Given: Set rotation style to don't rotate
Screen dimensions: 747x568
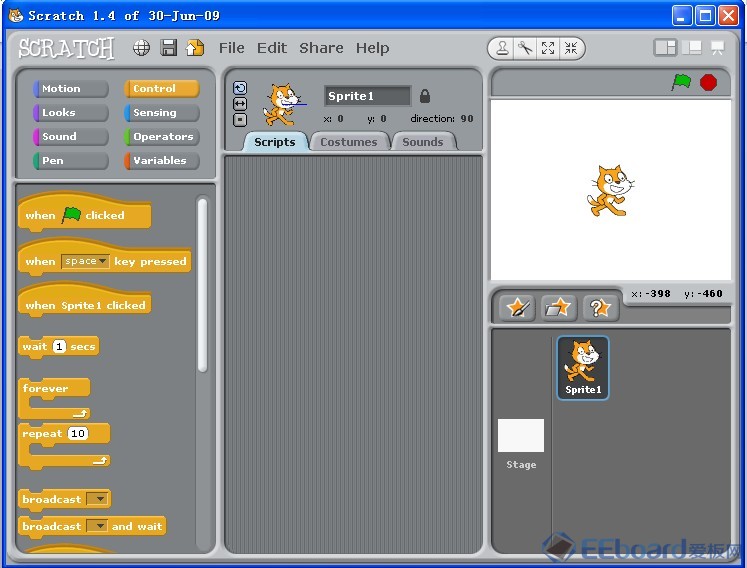Looking at the screenshot, I should [x=240, y=119].
